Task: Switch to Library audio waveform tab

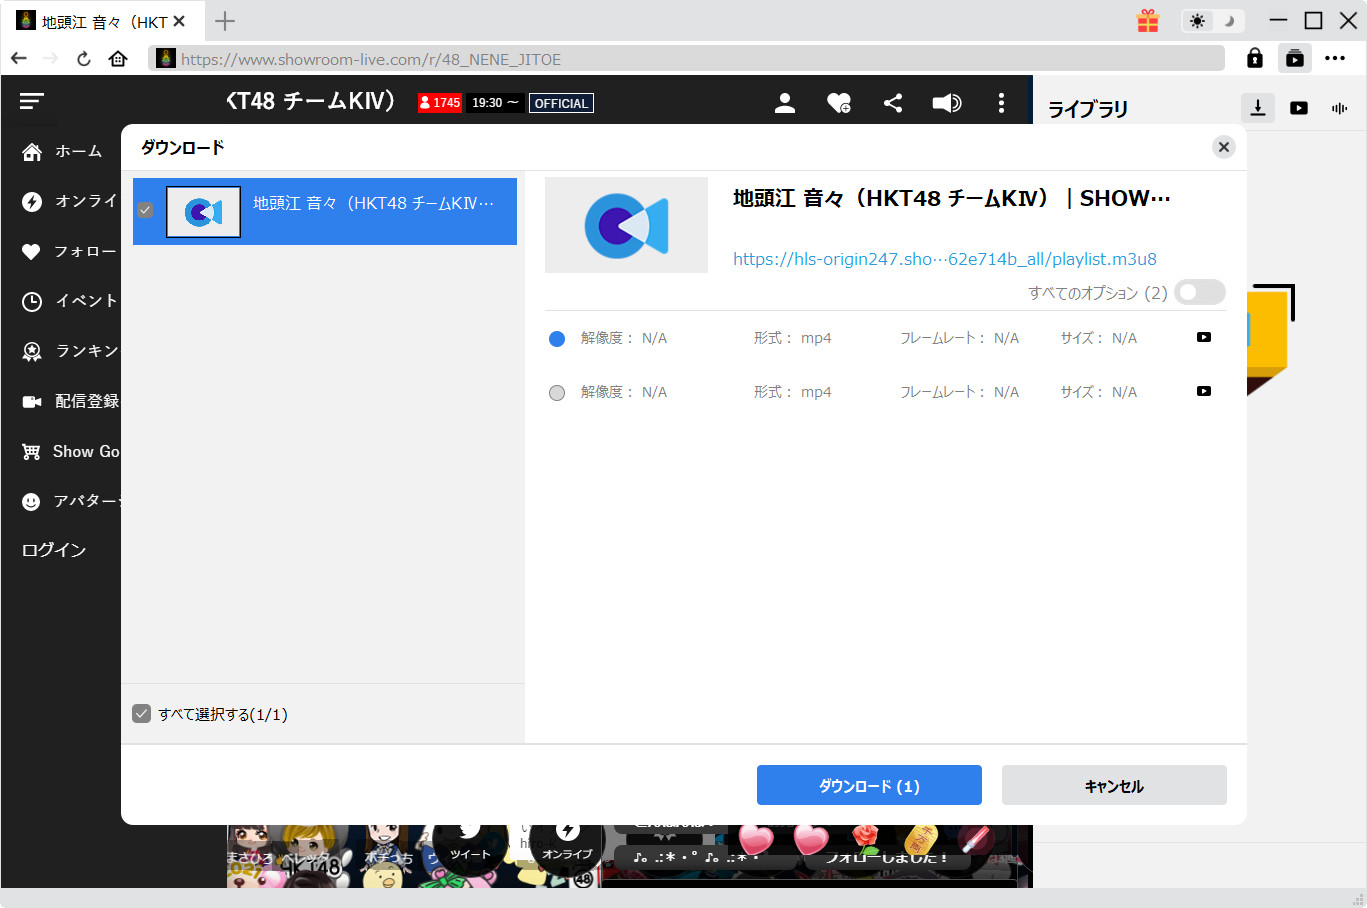Action: point(1340,108)
